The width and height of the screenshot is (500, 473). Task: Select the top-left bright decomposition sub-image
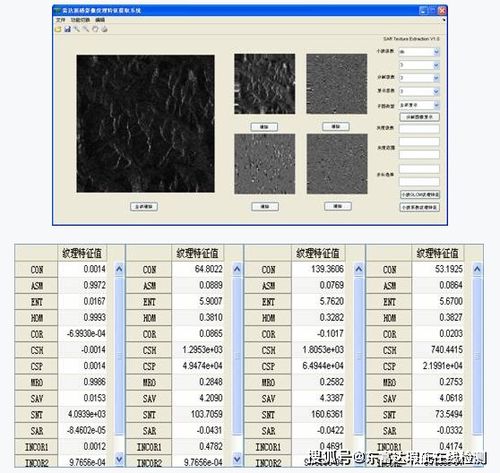(265, 84)
